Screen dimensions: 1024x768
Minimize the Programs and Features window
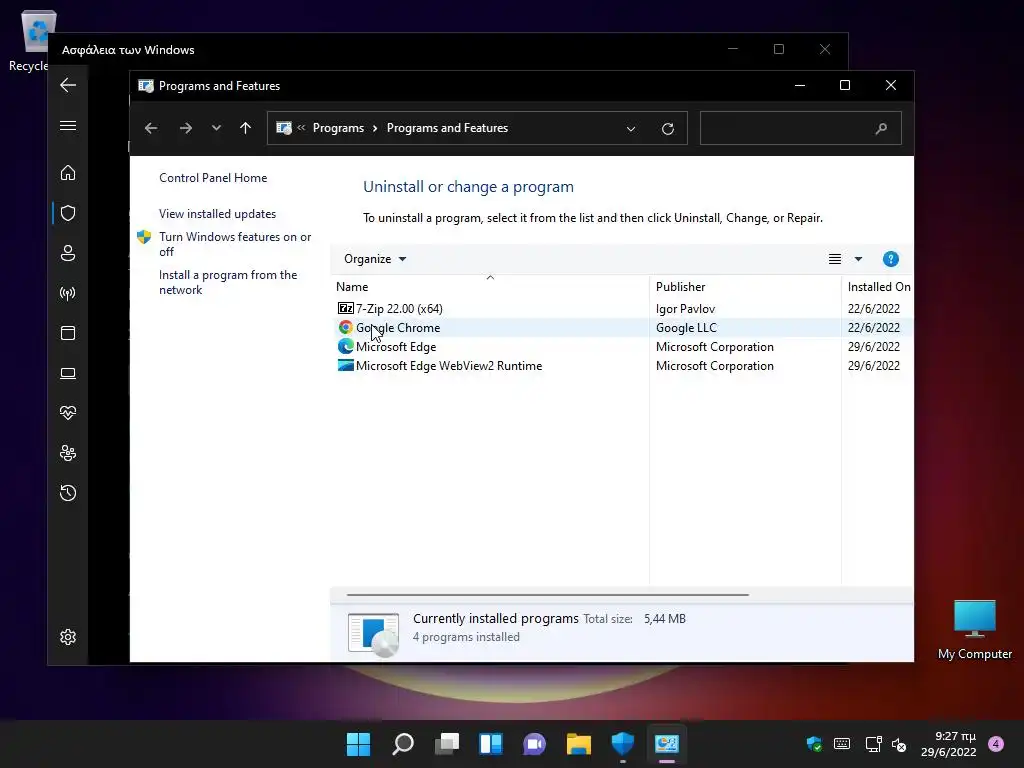[x=799, y=86]
